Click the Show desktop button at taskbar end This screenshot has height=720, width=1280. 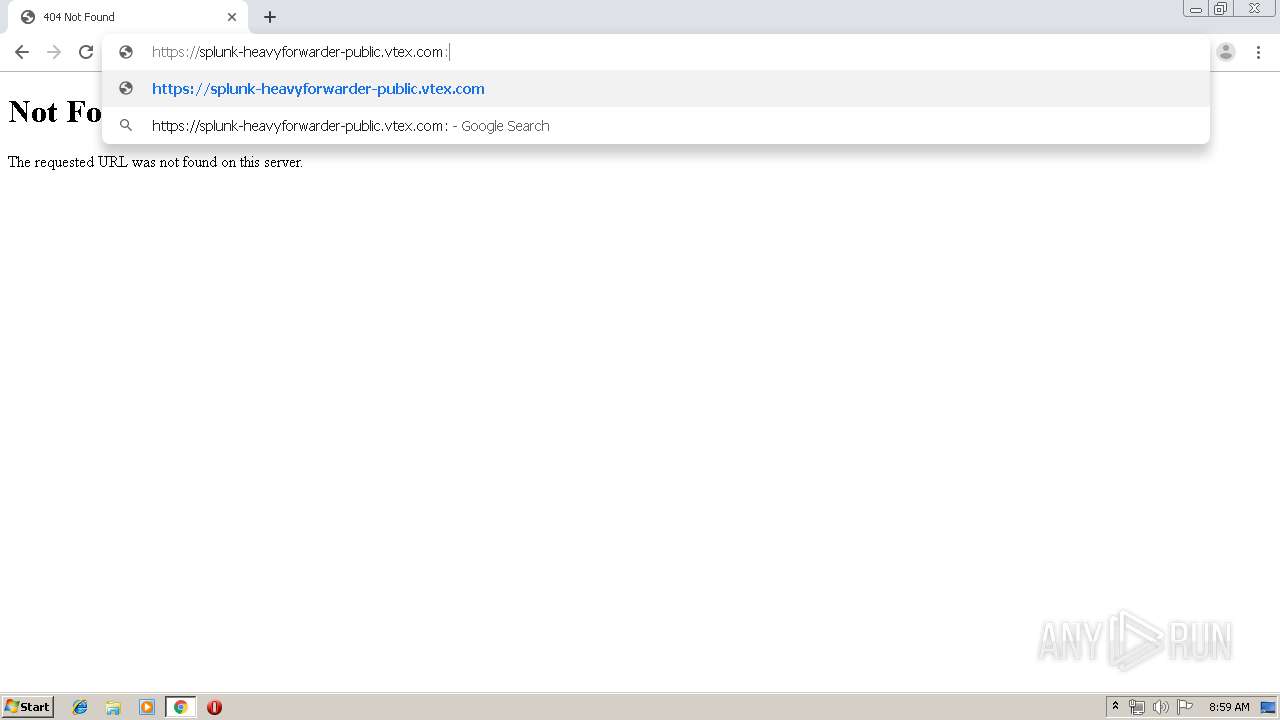point(1268,707)
